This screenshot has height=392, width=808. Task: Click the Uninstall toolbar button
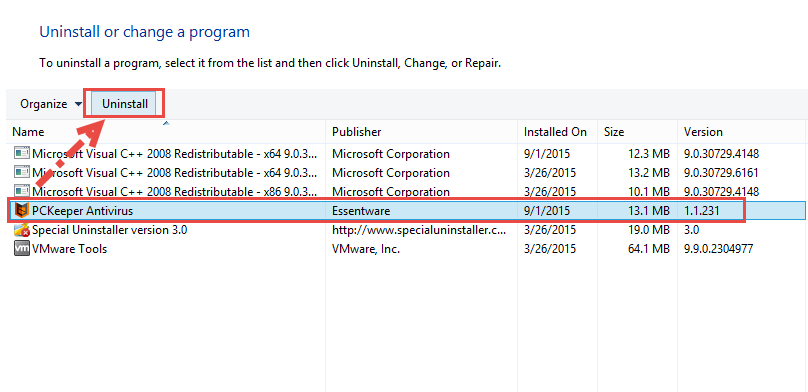click(x=125, y=104)
